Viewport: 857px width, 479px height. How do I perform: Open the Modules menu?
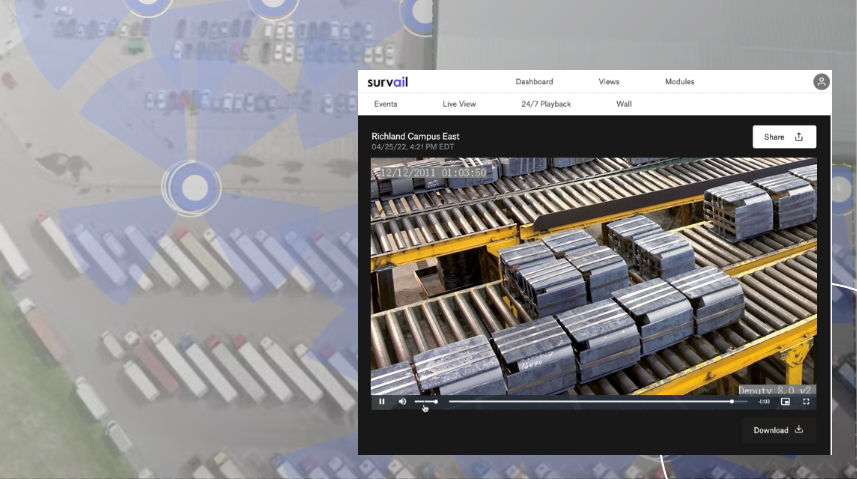tap(679, 82)
